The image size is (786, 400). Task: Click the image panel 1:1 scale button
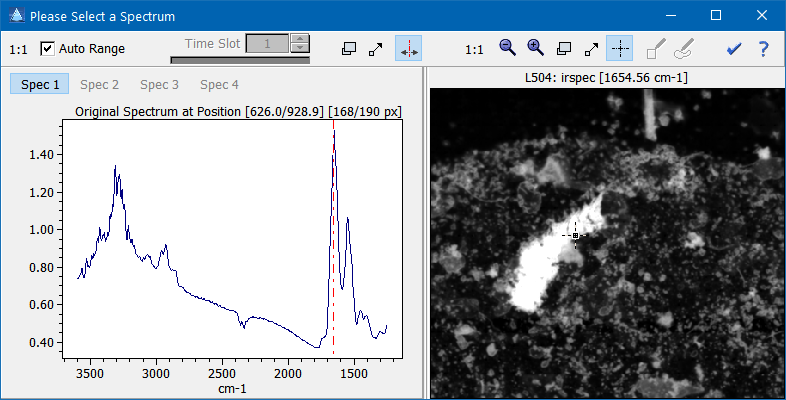point(474,50)
